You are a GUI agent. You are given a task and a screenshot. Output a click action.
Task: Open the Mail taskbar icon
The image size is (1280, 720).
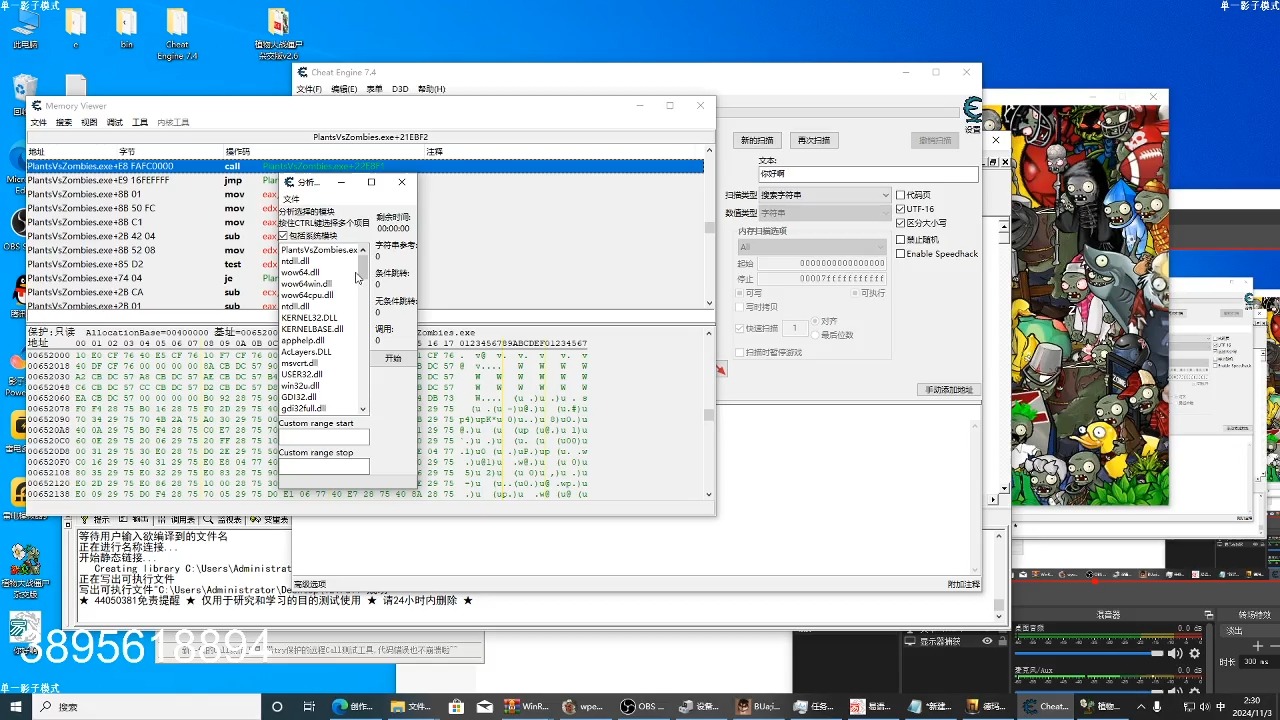click(485, 706)
